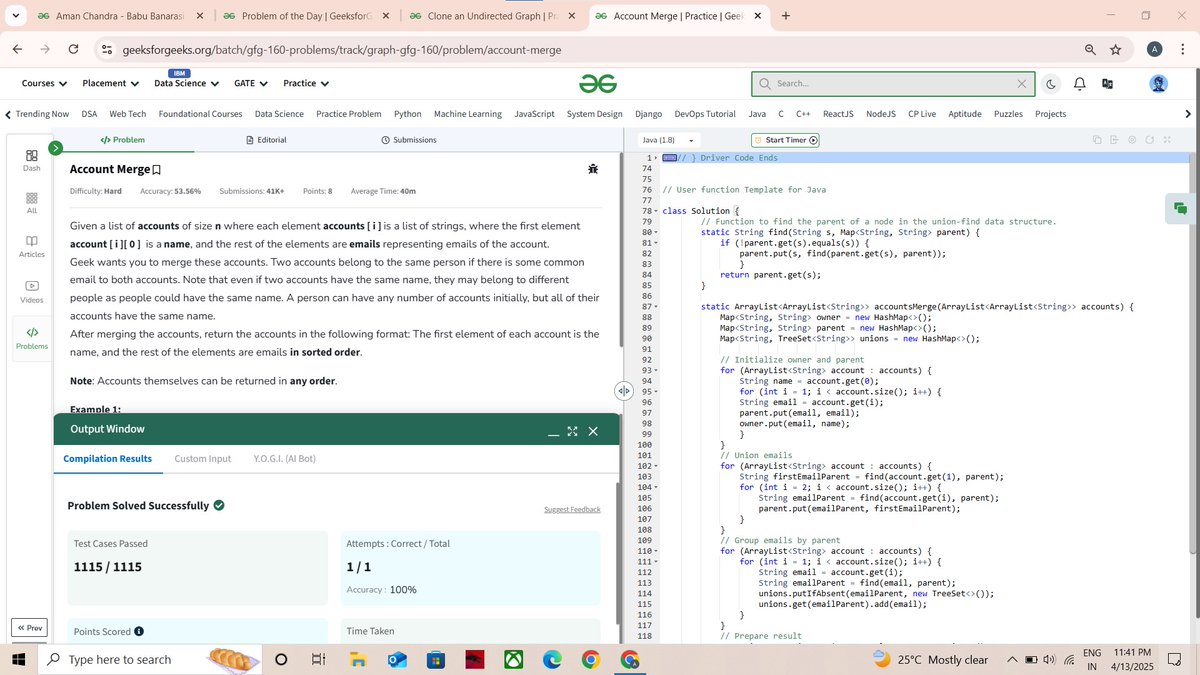Toggle dark mode with the moon icon
1200x675 pixels.
[x=1052, y=84]
